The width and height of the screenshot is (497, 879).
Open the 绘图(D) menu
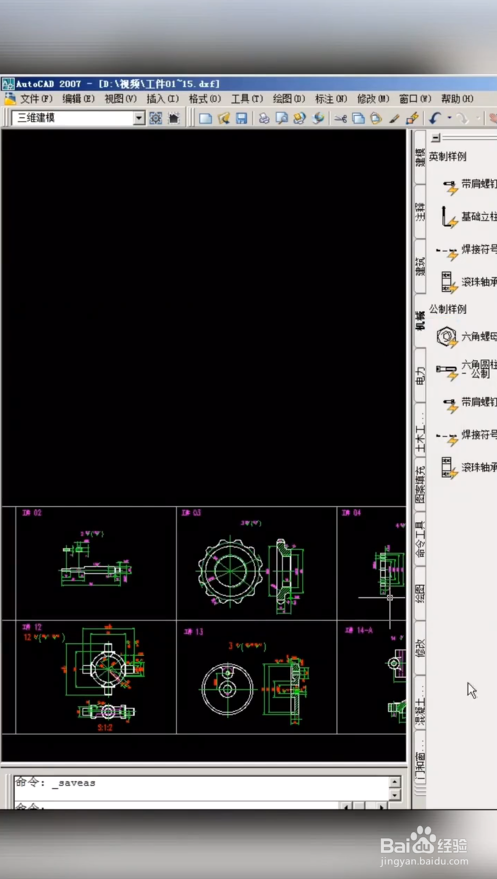point(289,99)
